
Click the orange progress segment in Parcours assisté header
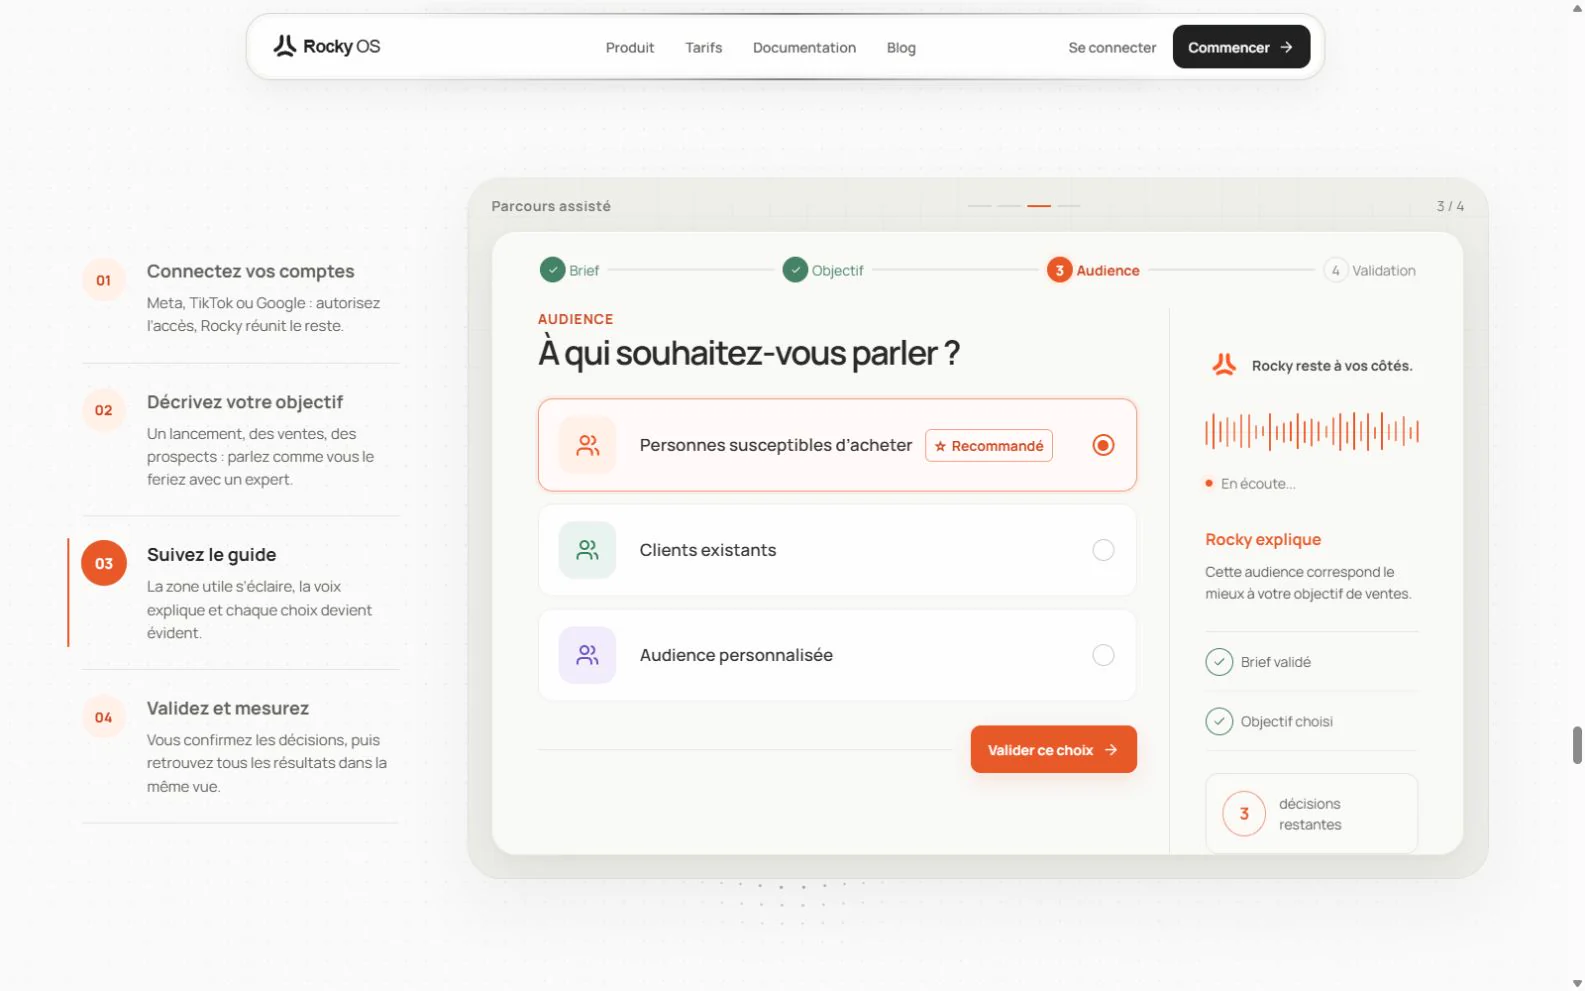point(1039,205)
